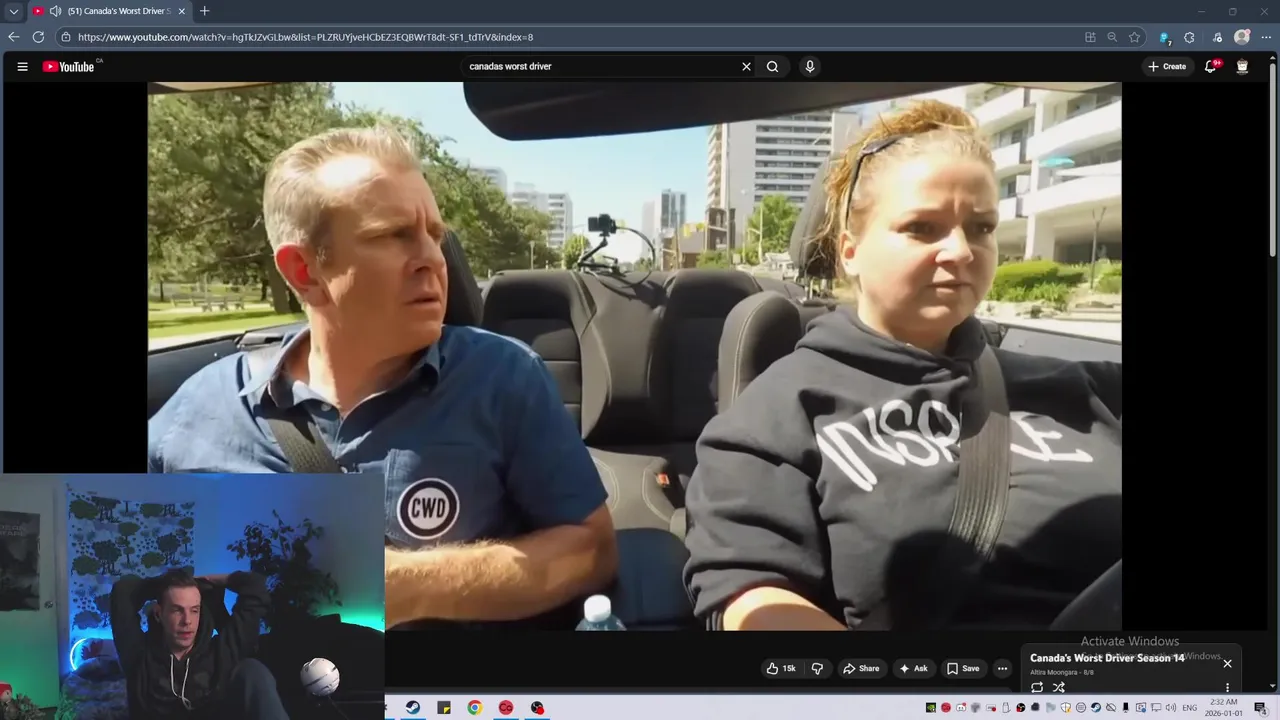Dislike the video with thumbs down

click(817, 669)
